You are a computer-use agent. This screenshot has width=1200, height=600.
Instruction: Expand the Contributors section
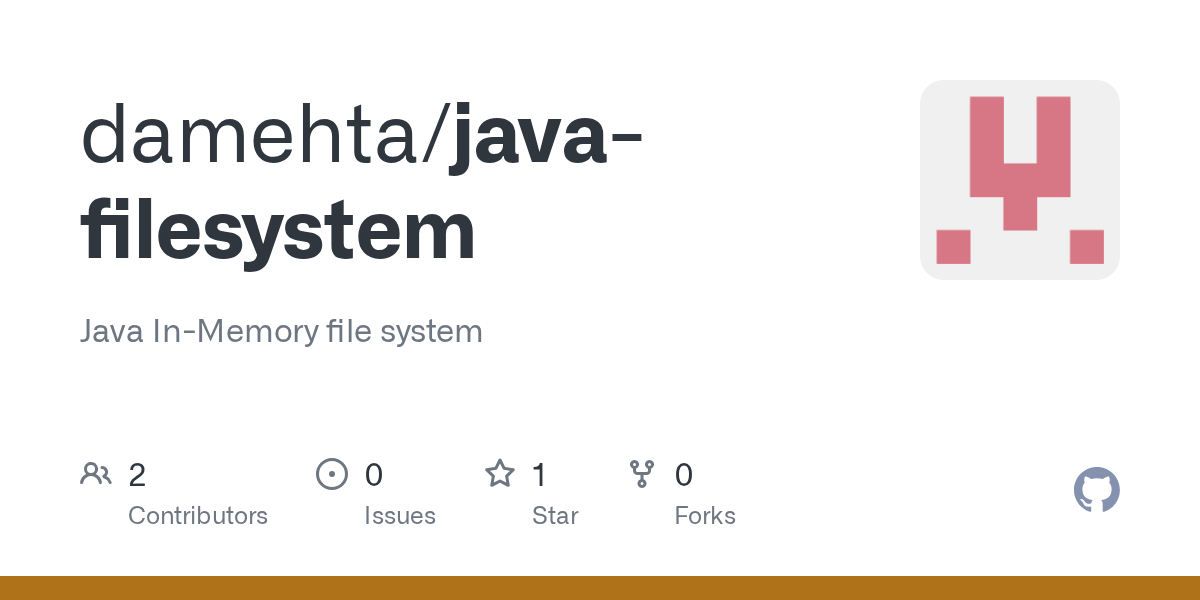pyautogui.click(x=198, y=515)
